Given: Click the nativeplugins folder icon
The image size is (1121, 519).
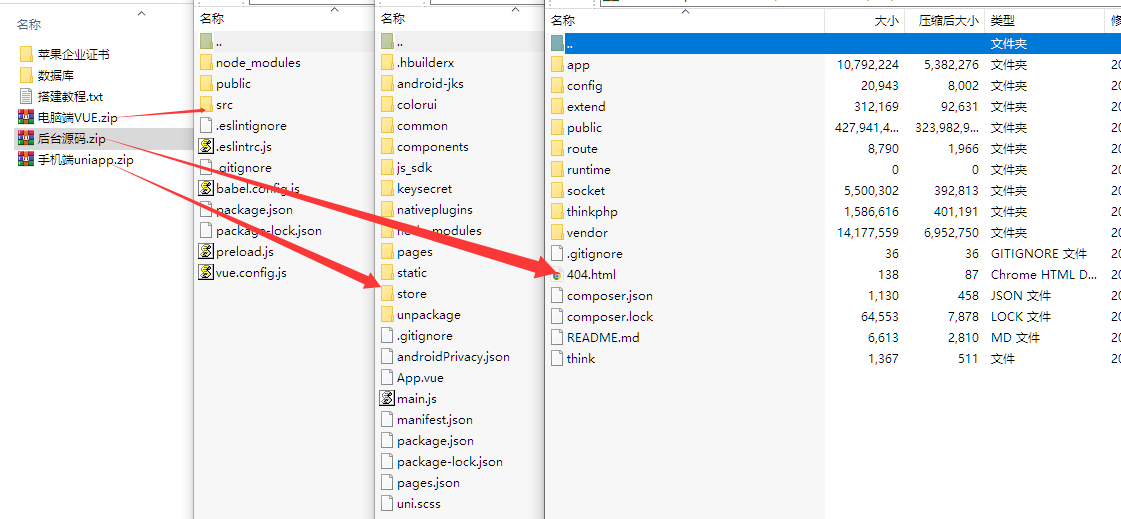Looking at the screenshot, I should pos(387,209).
